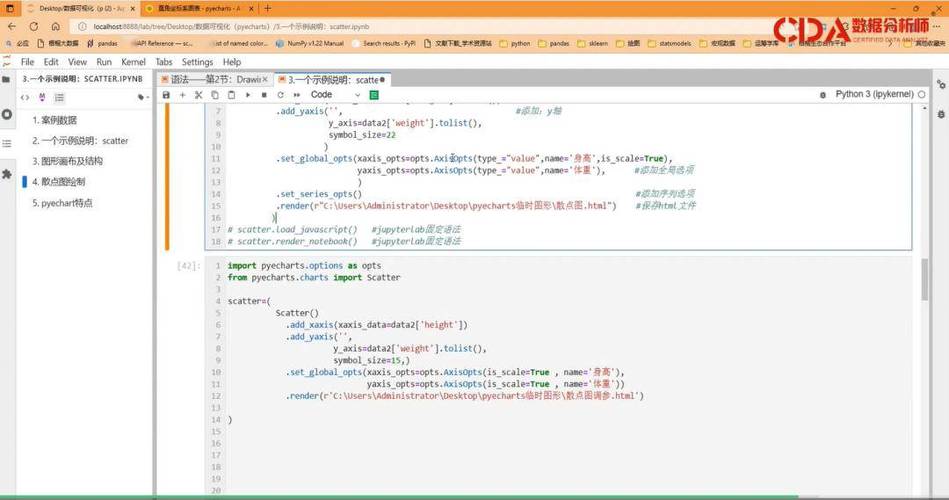
Task: Close the 语法 Drawing notebook tab
Action: [264, 79]
